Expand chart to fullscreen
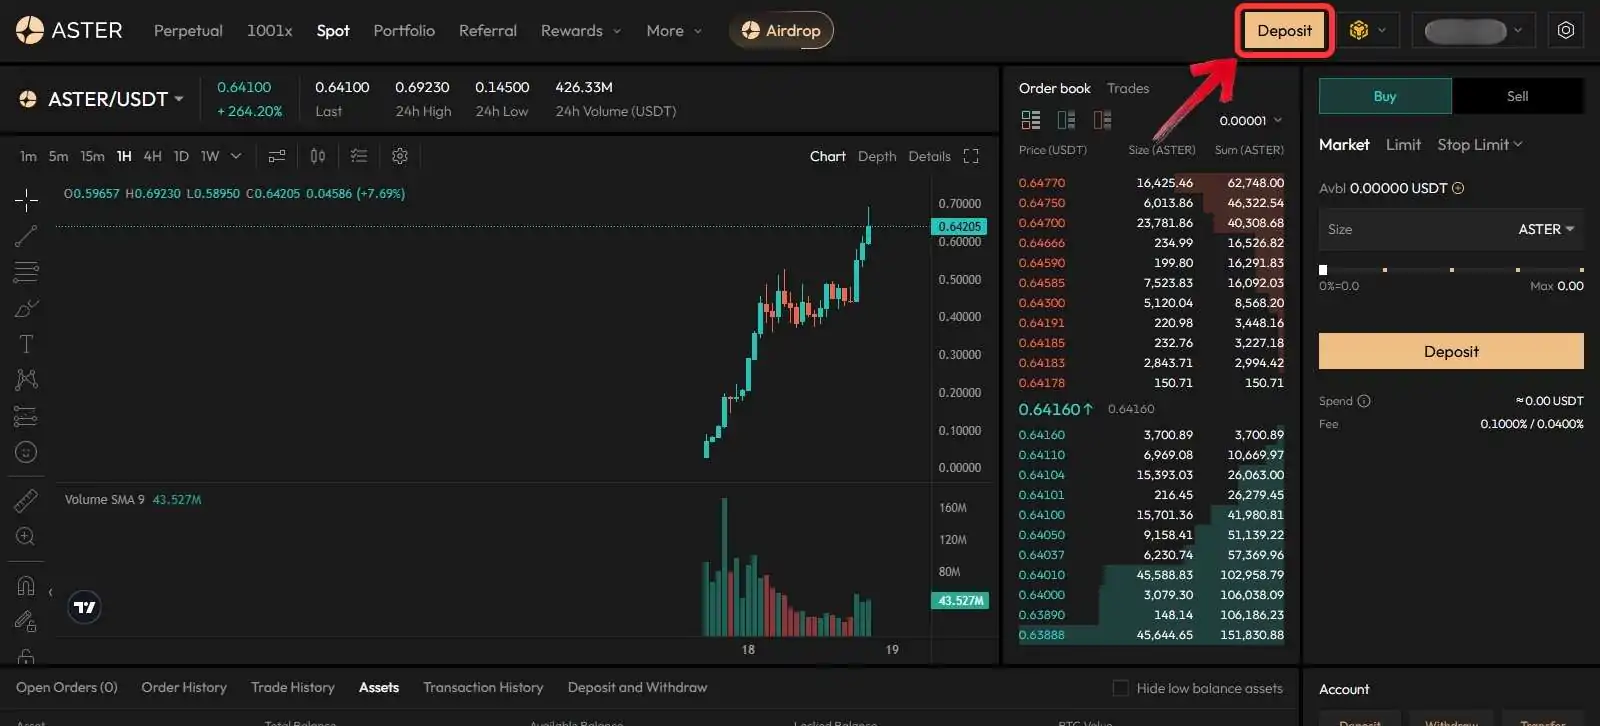 click(x=971, y=156)
